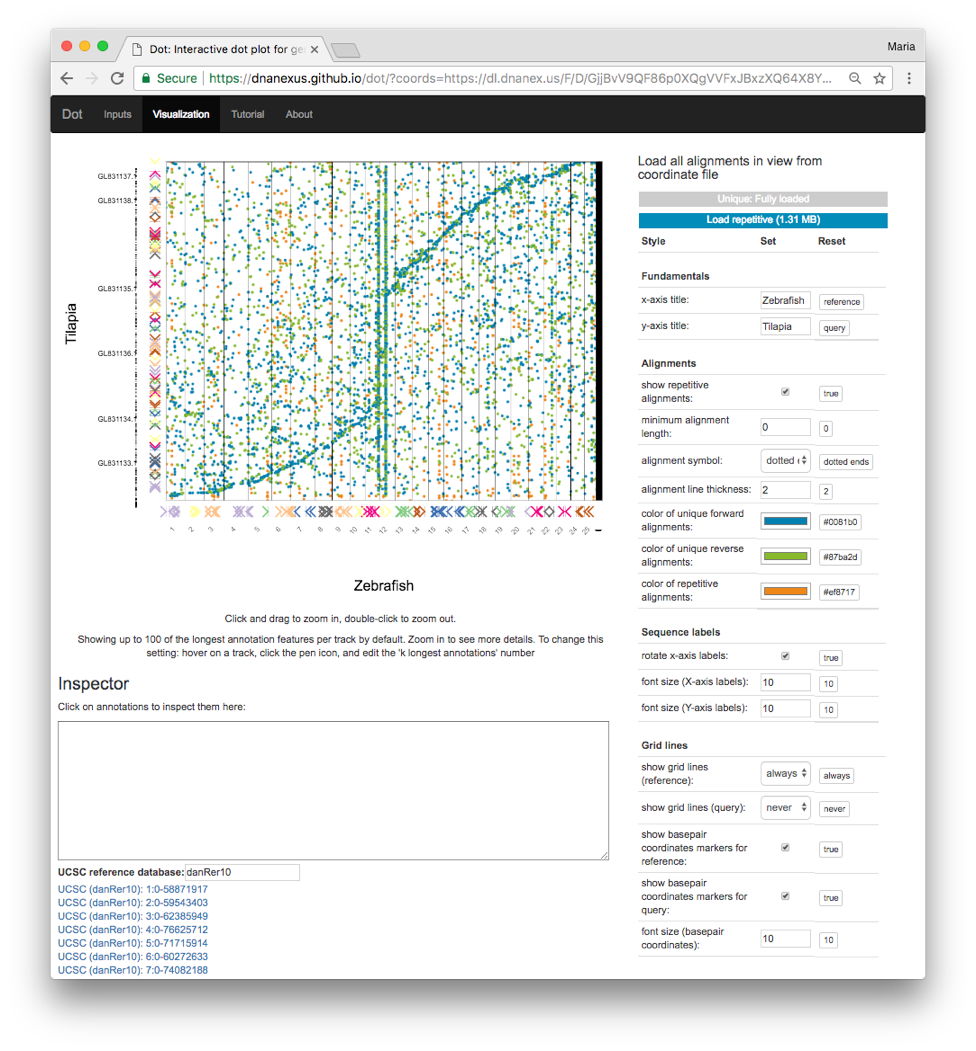Screen dimensions: 976x1051
Task: Reset y-axis title to query
Action: [834, 328]
